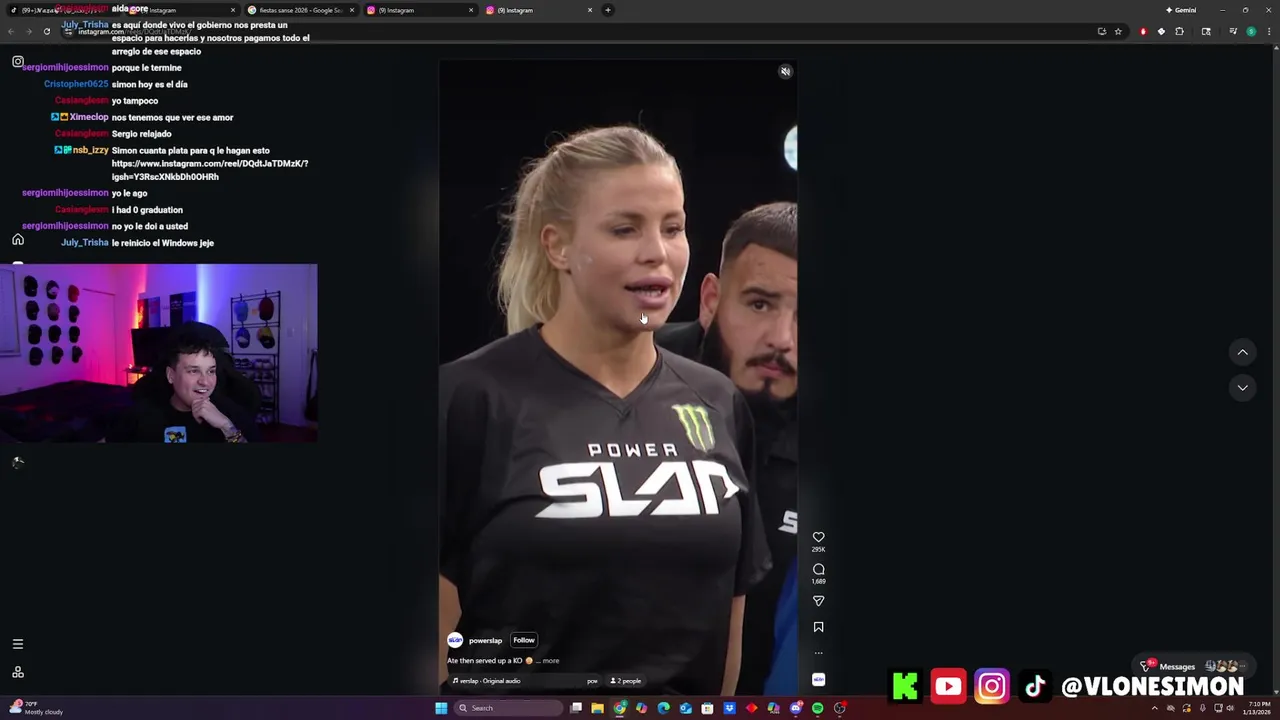Switch to the third "(9) Instagram" browser tab
The height and width of the screenshot is (720, 1280).
420,10
